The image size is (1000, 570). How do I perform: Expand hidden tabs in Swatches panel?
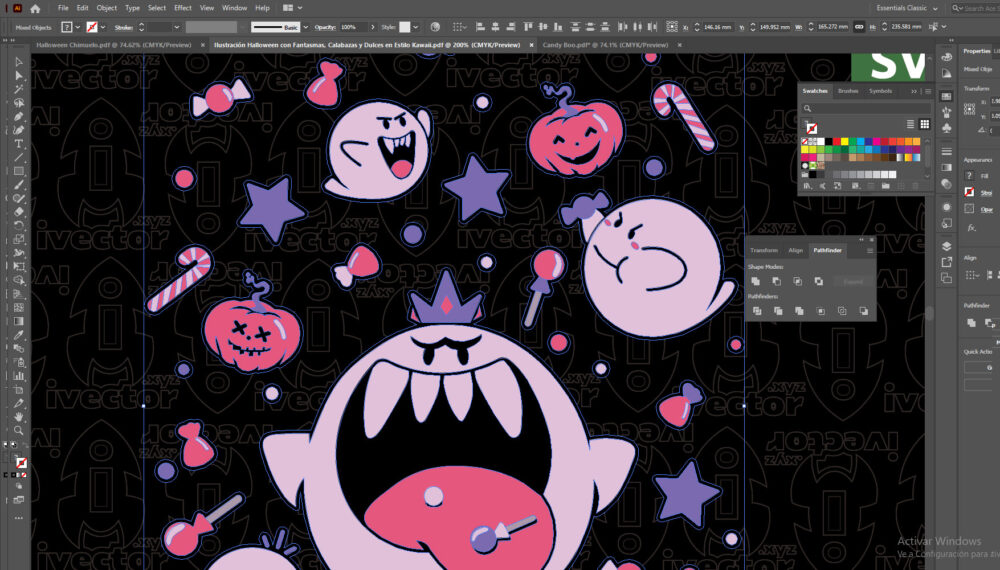(914, 91)
